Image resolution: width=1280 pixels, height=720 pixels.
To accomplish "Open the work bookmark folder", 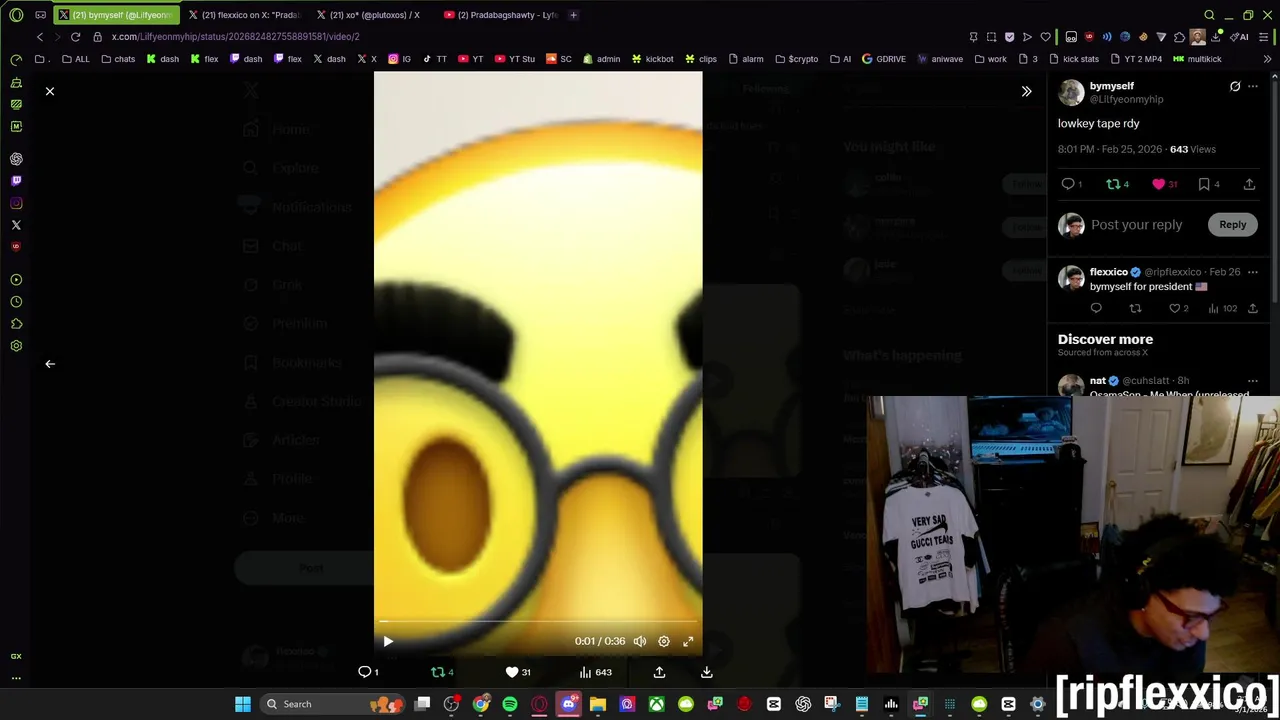I will point(990,59).
